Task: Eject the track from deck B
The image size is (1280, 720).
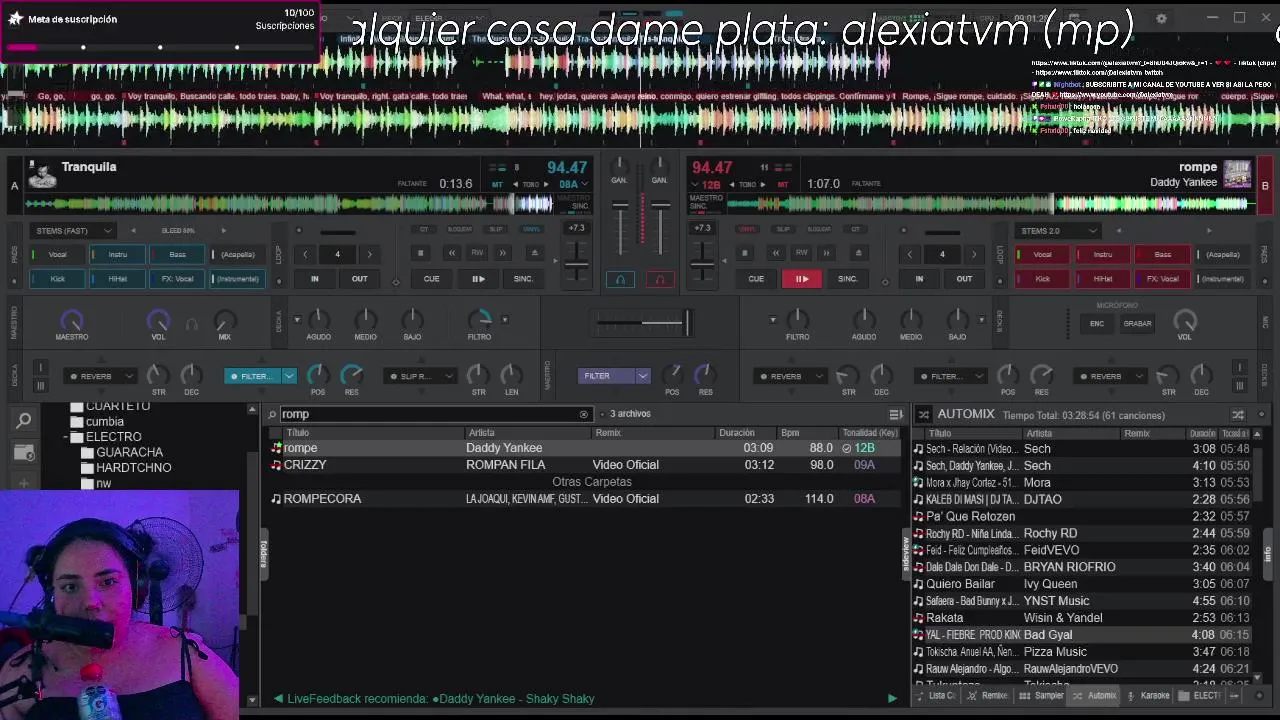Action: (x=858, y=253)
